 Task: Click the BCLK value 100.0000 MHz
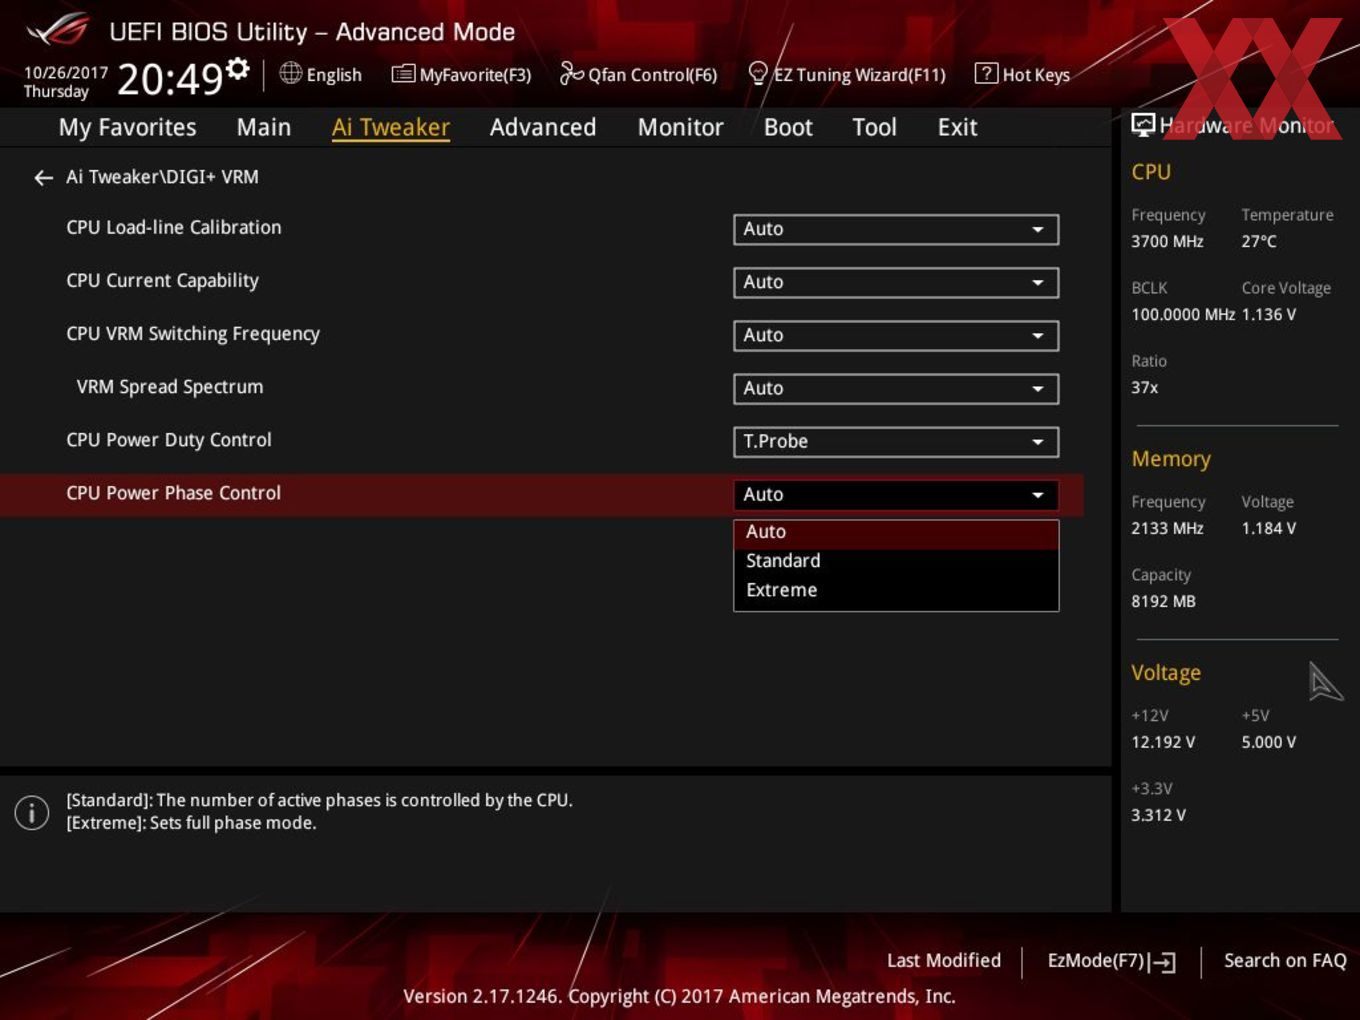(1183, 315)
